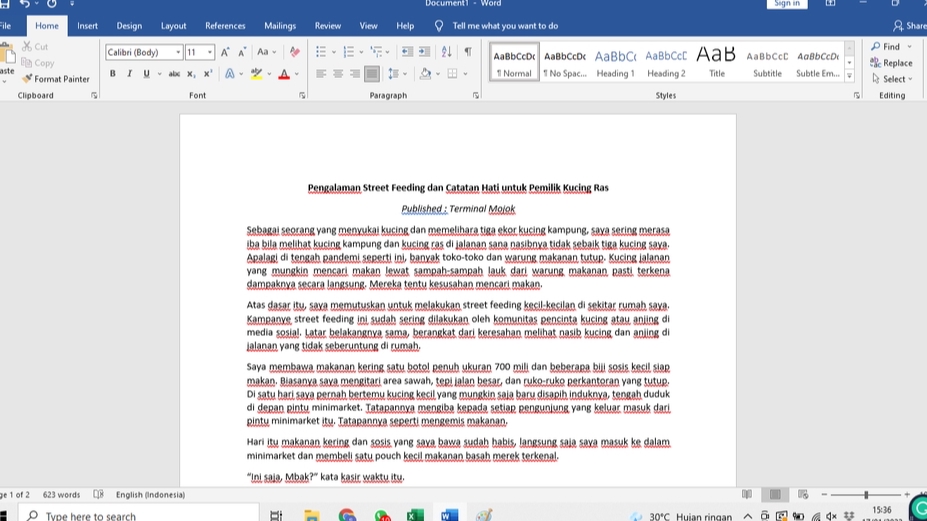Viewport: 927px width, 521px height.
Task: Click the Undo arrow icon
Action: click(24, 4)
